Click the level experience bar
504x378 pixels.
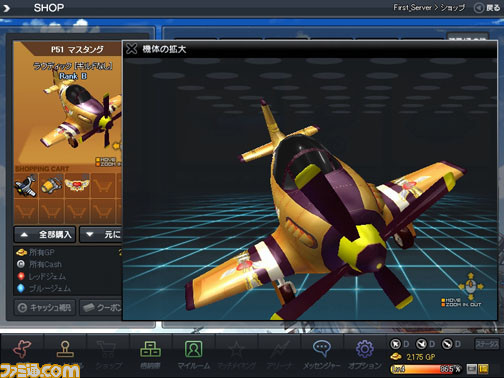[x=426, y=369]
